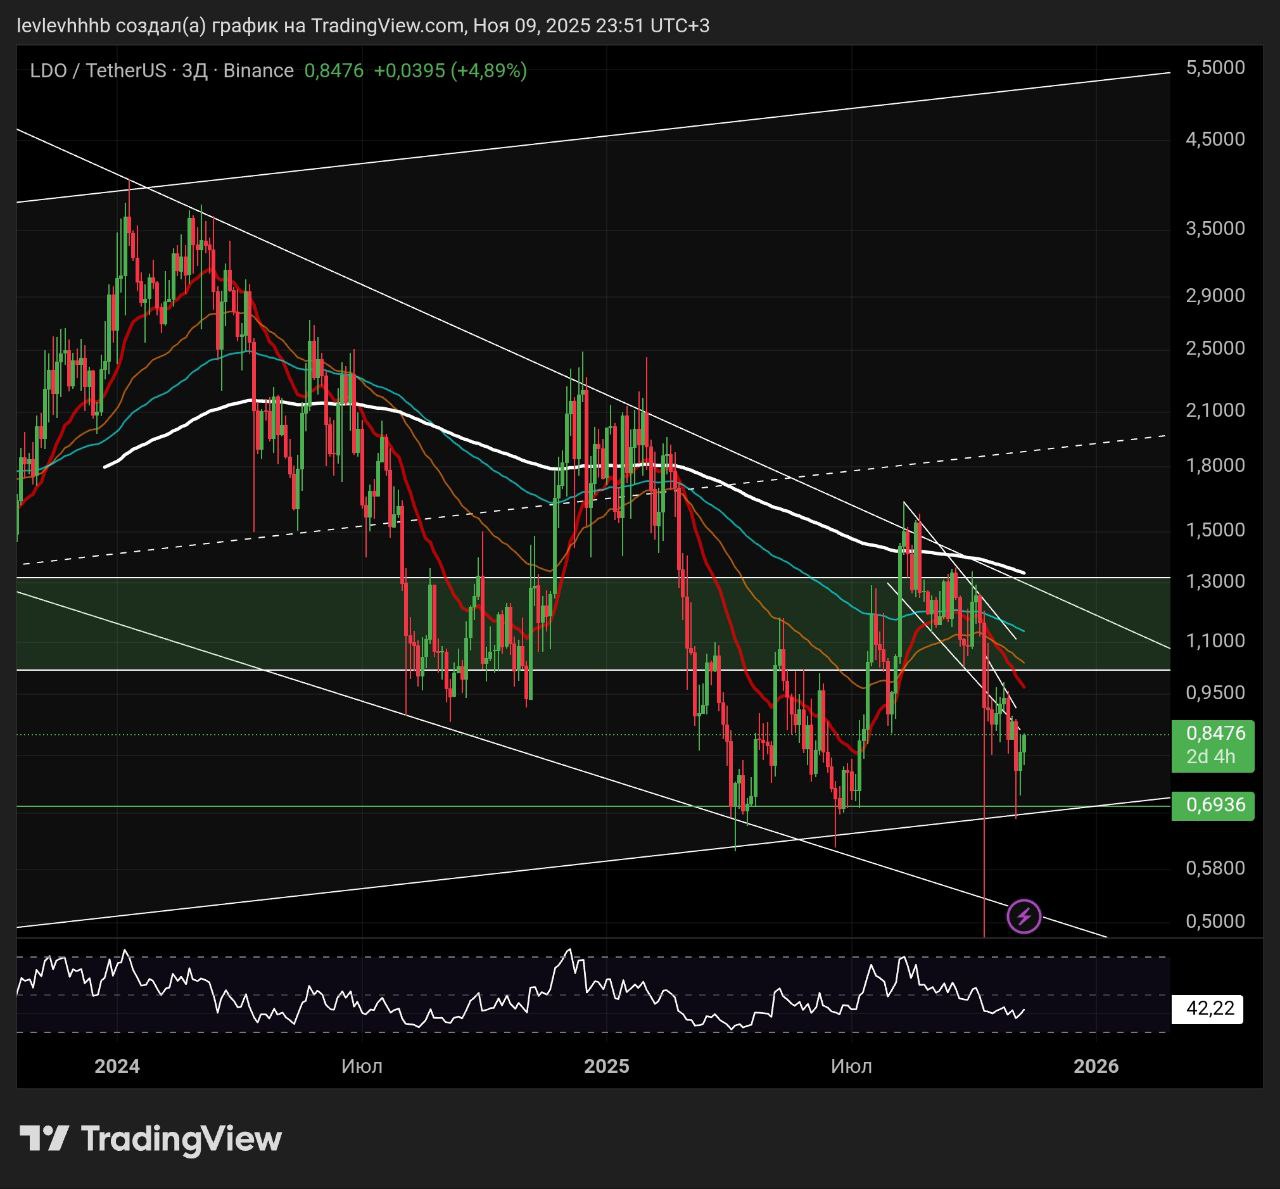
Task: Open the TradingView wordmark link
Action: (181, 1138)
